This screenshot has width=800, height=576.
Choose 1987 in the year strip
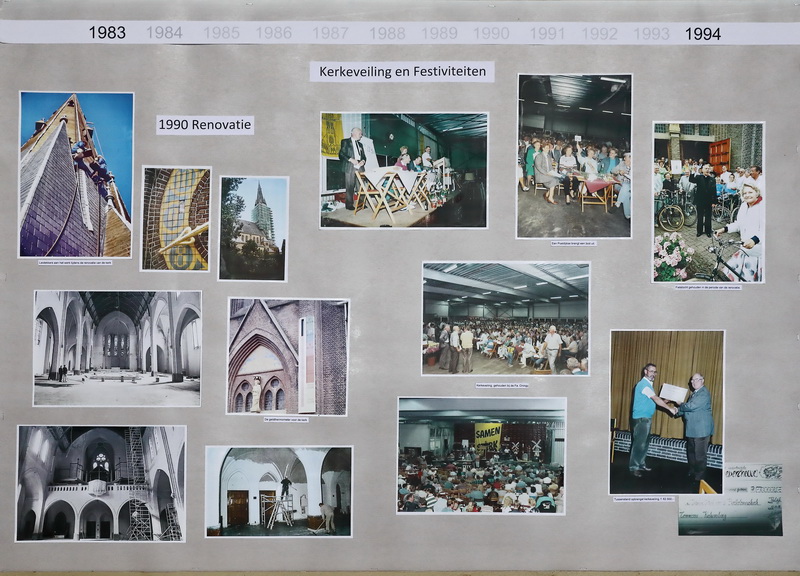point(330,33)
